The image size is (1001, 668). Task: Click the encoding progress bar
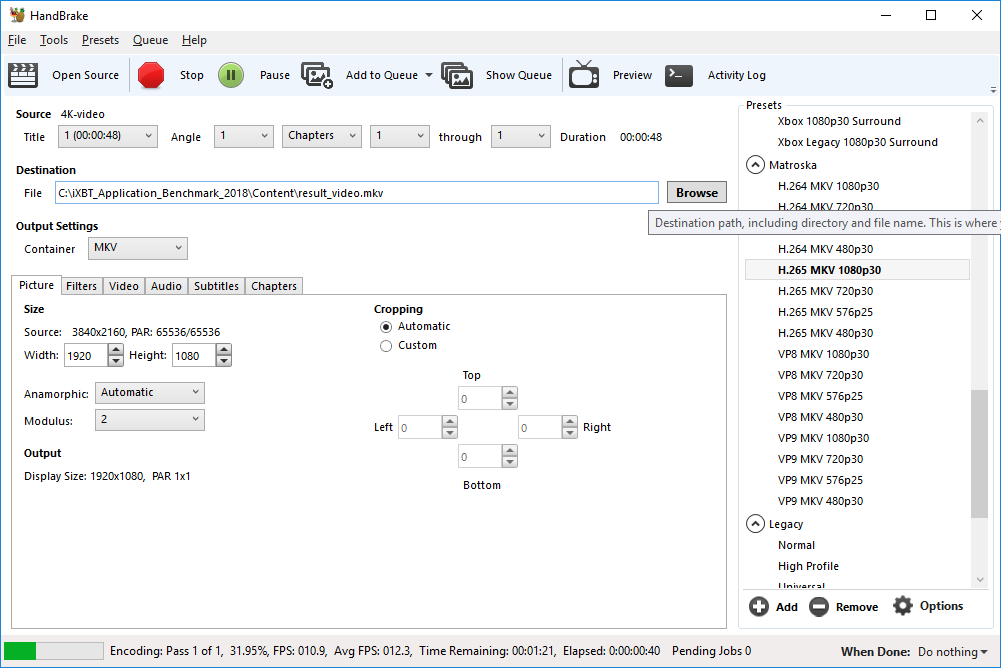54,651
